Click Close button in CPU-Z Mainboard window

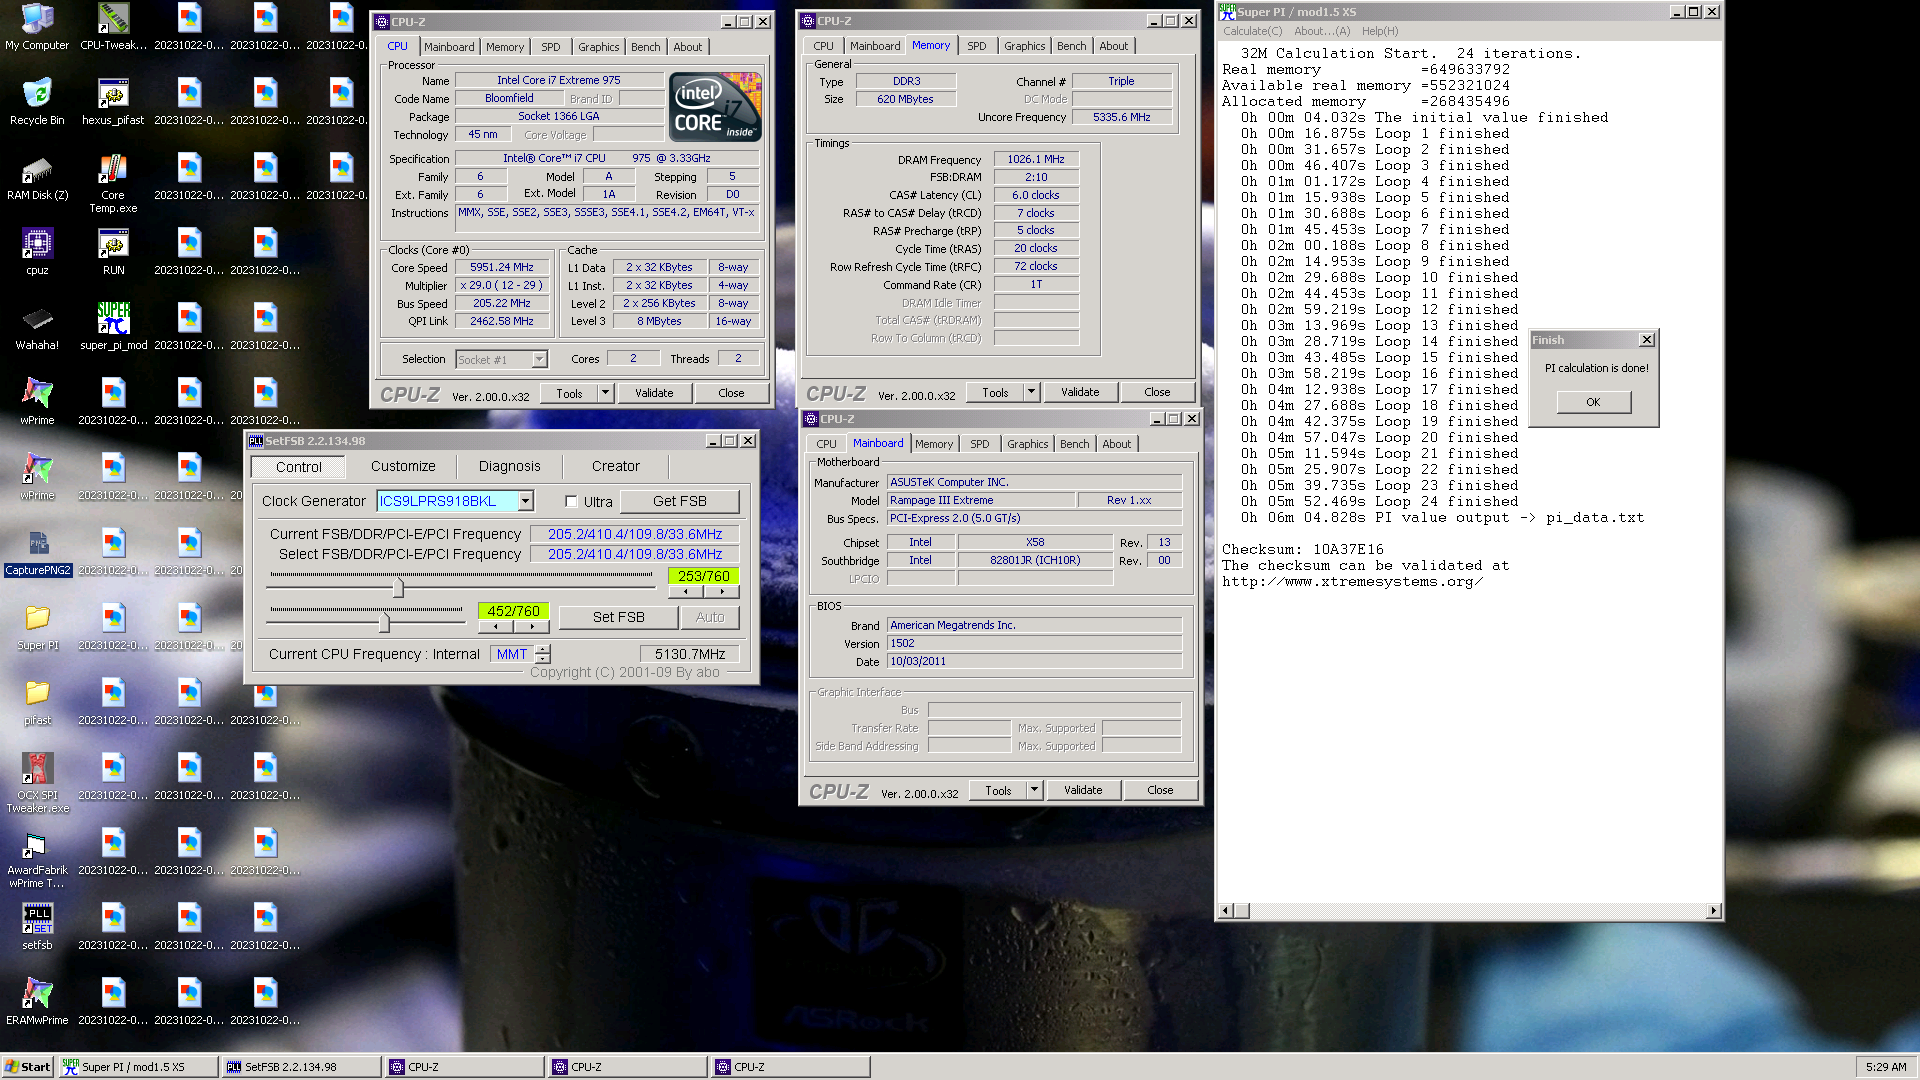point(1160,790)
